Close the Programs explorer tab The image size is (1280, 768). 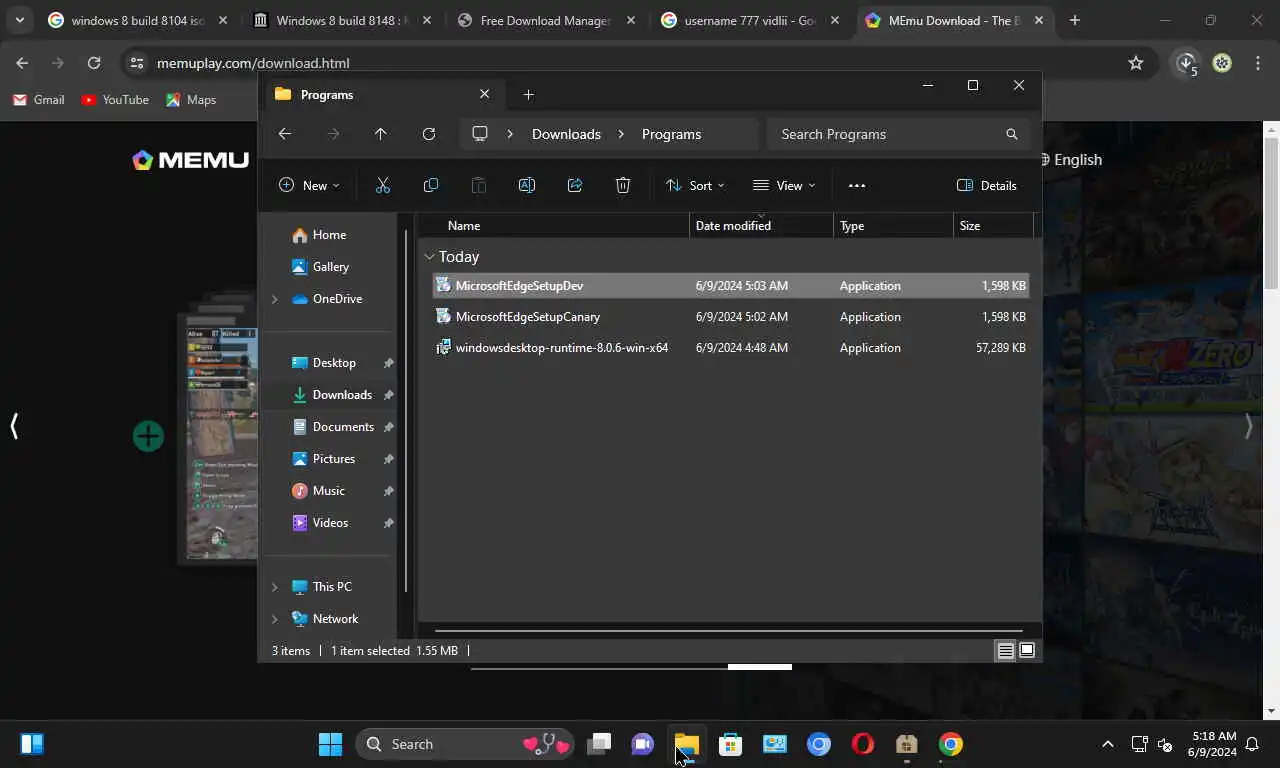coord(485,94)
